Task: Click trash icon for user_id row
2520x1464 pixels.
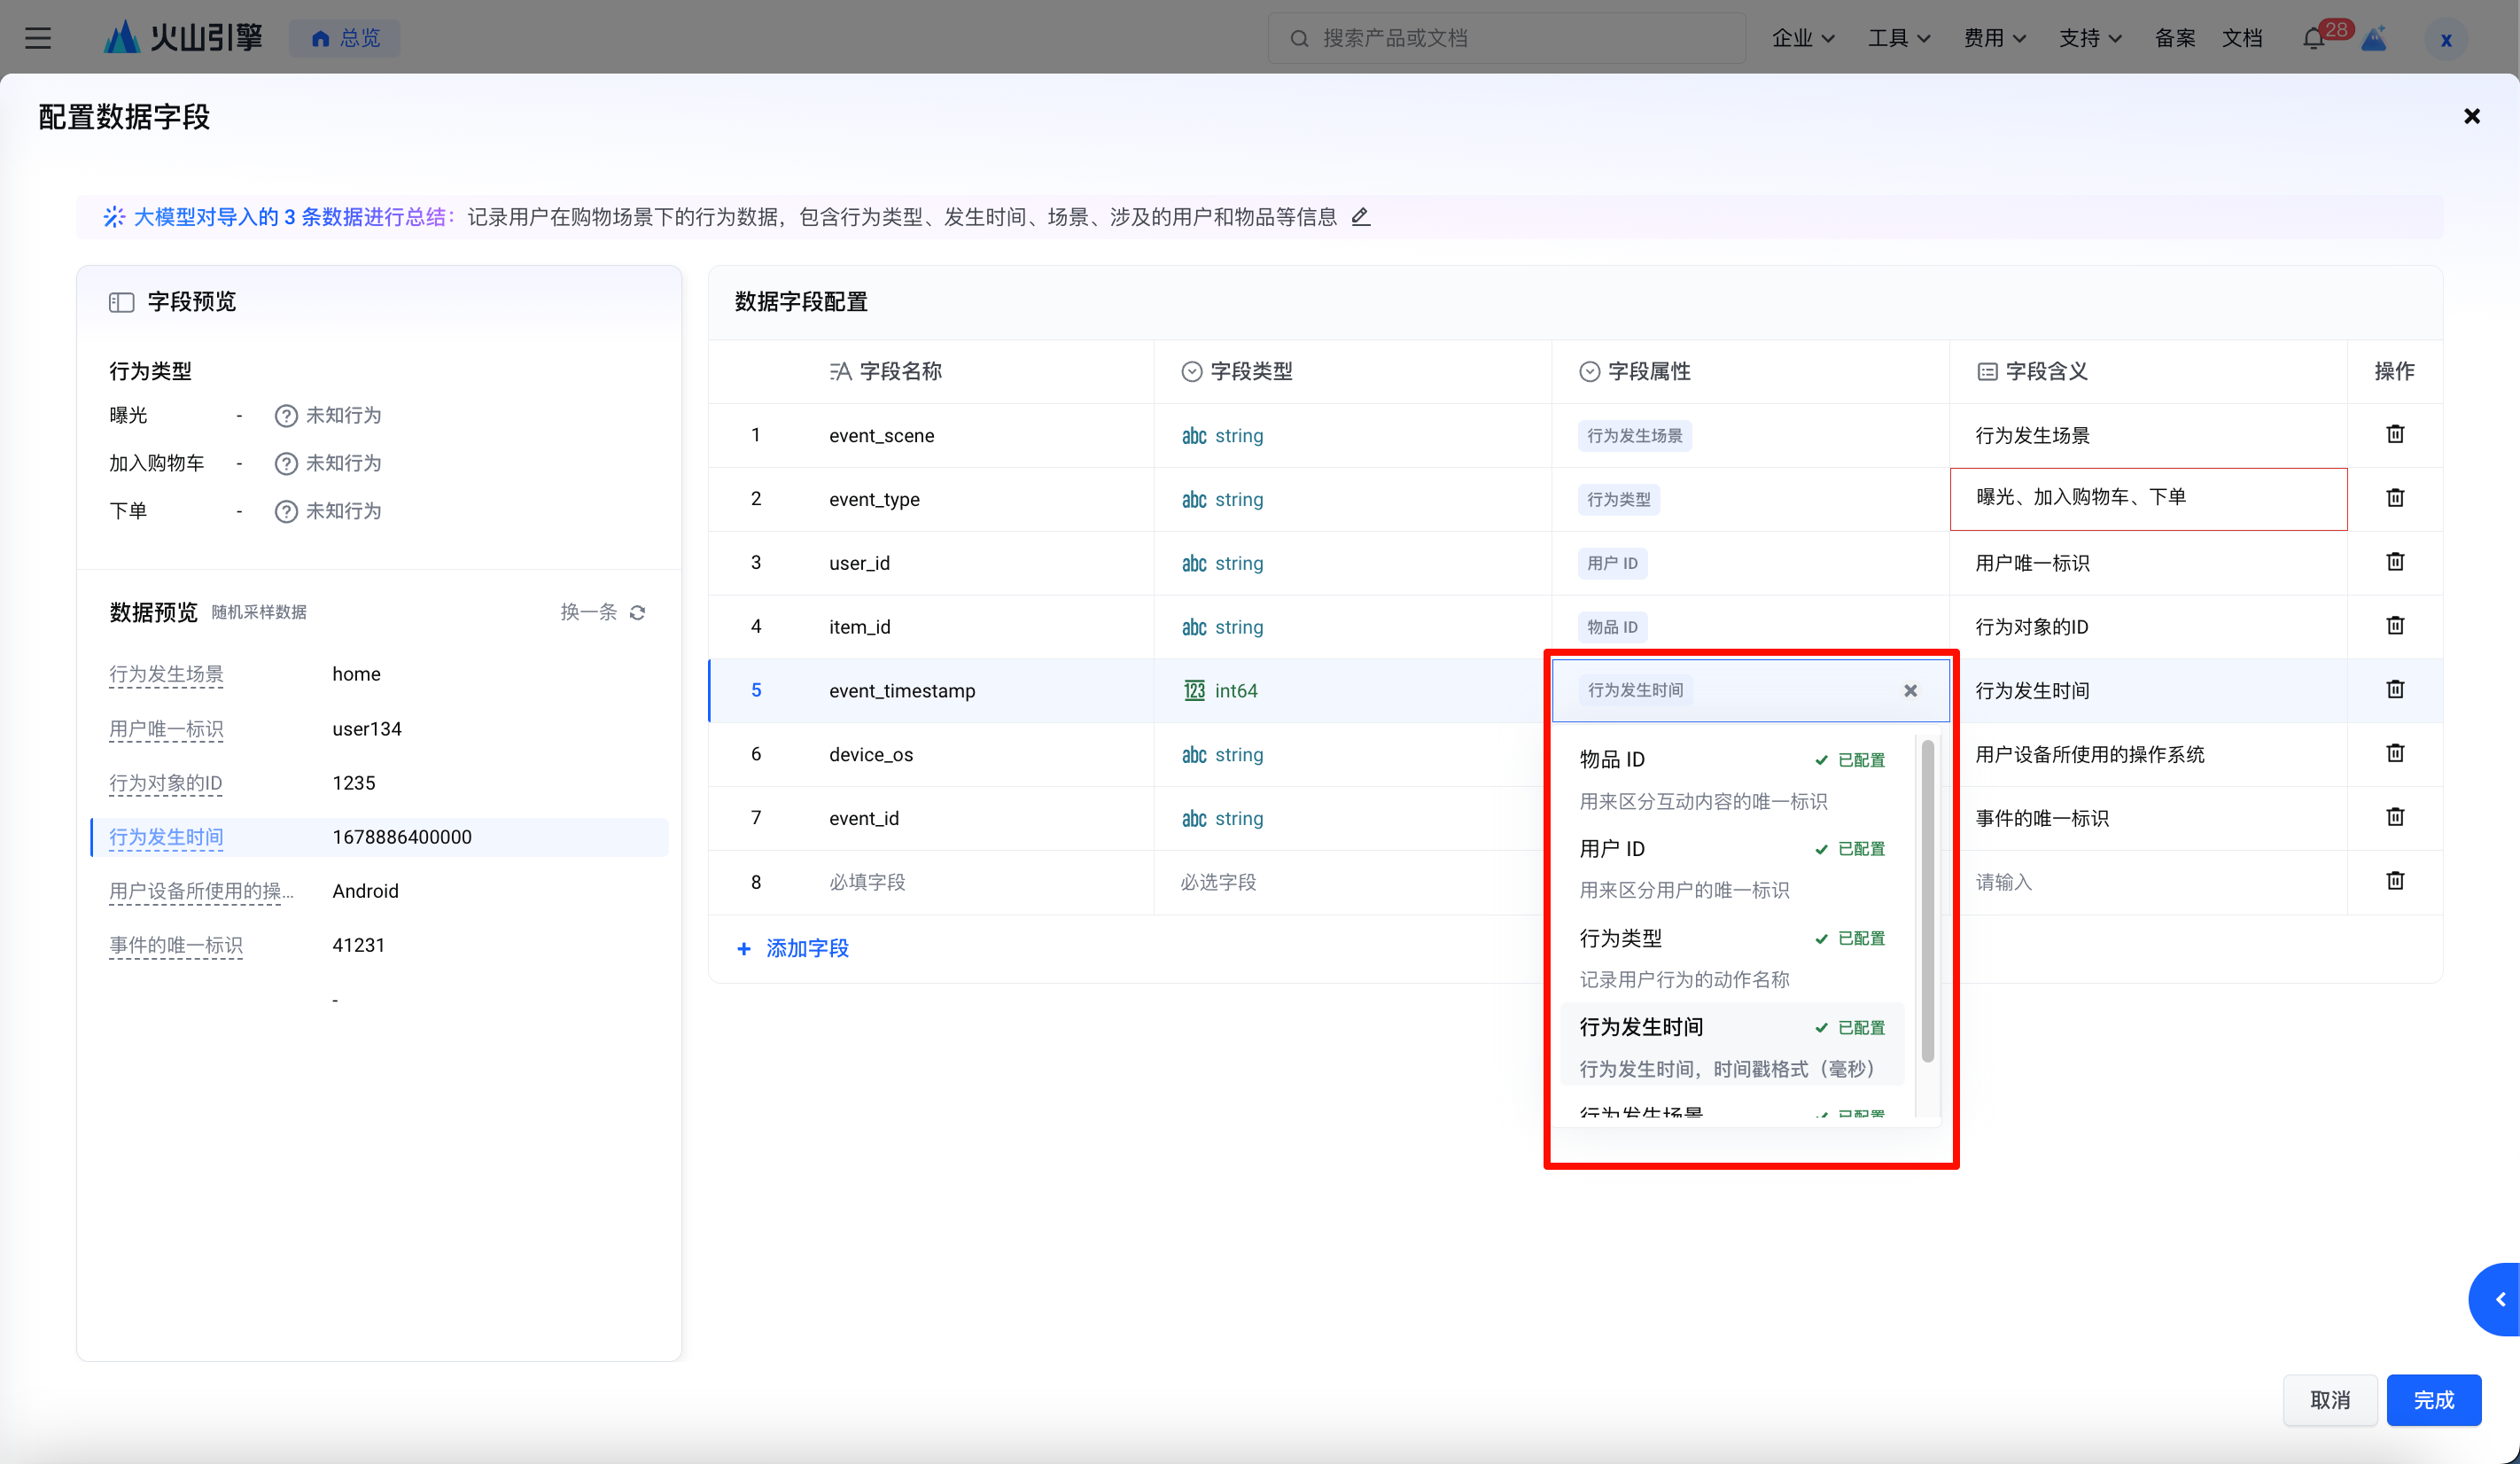Action: (x=2394, y=562)
